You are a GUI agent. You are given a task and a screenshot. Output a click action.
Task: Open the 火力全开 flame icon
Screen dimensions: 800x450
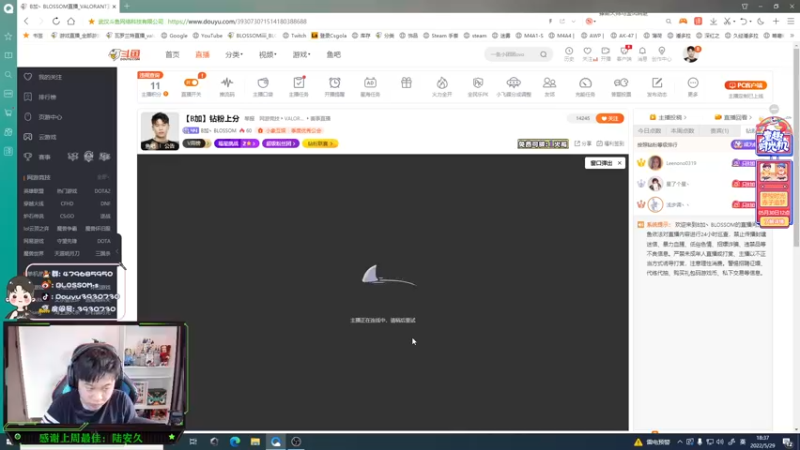coord(442,83)
